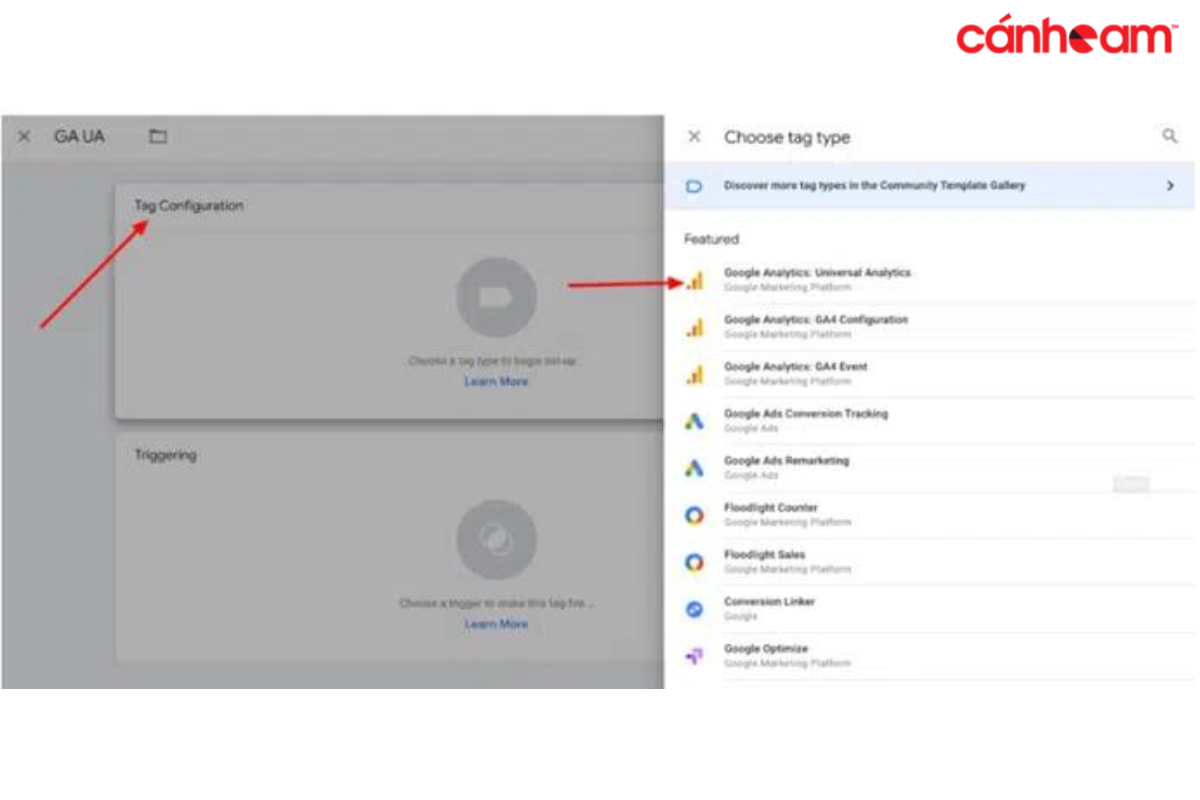1200x800 pixels.
Task: Close the GA UA tag editor
Action: (24, 137)
